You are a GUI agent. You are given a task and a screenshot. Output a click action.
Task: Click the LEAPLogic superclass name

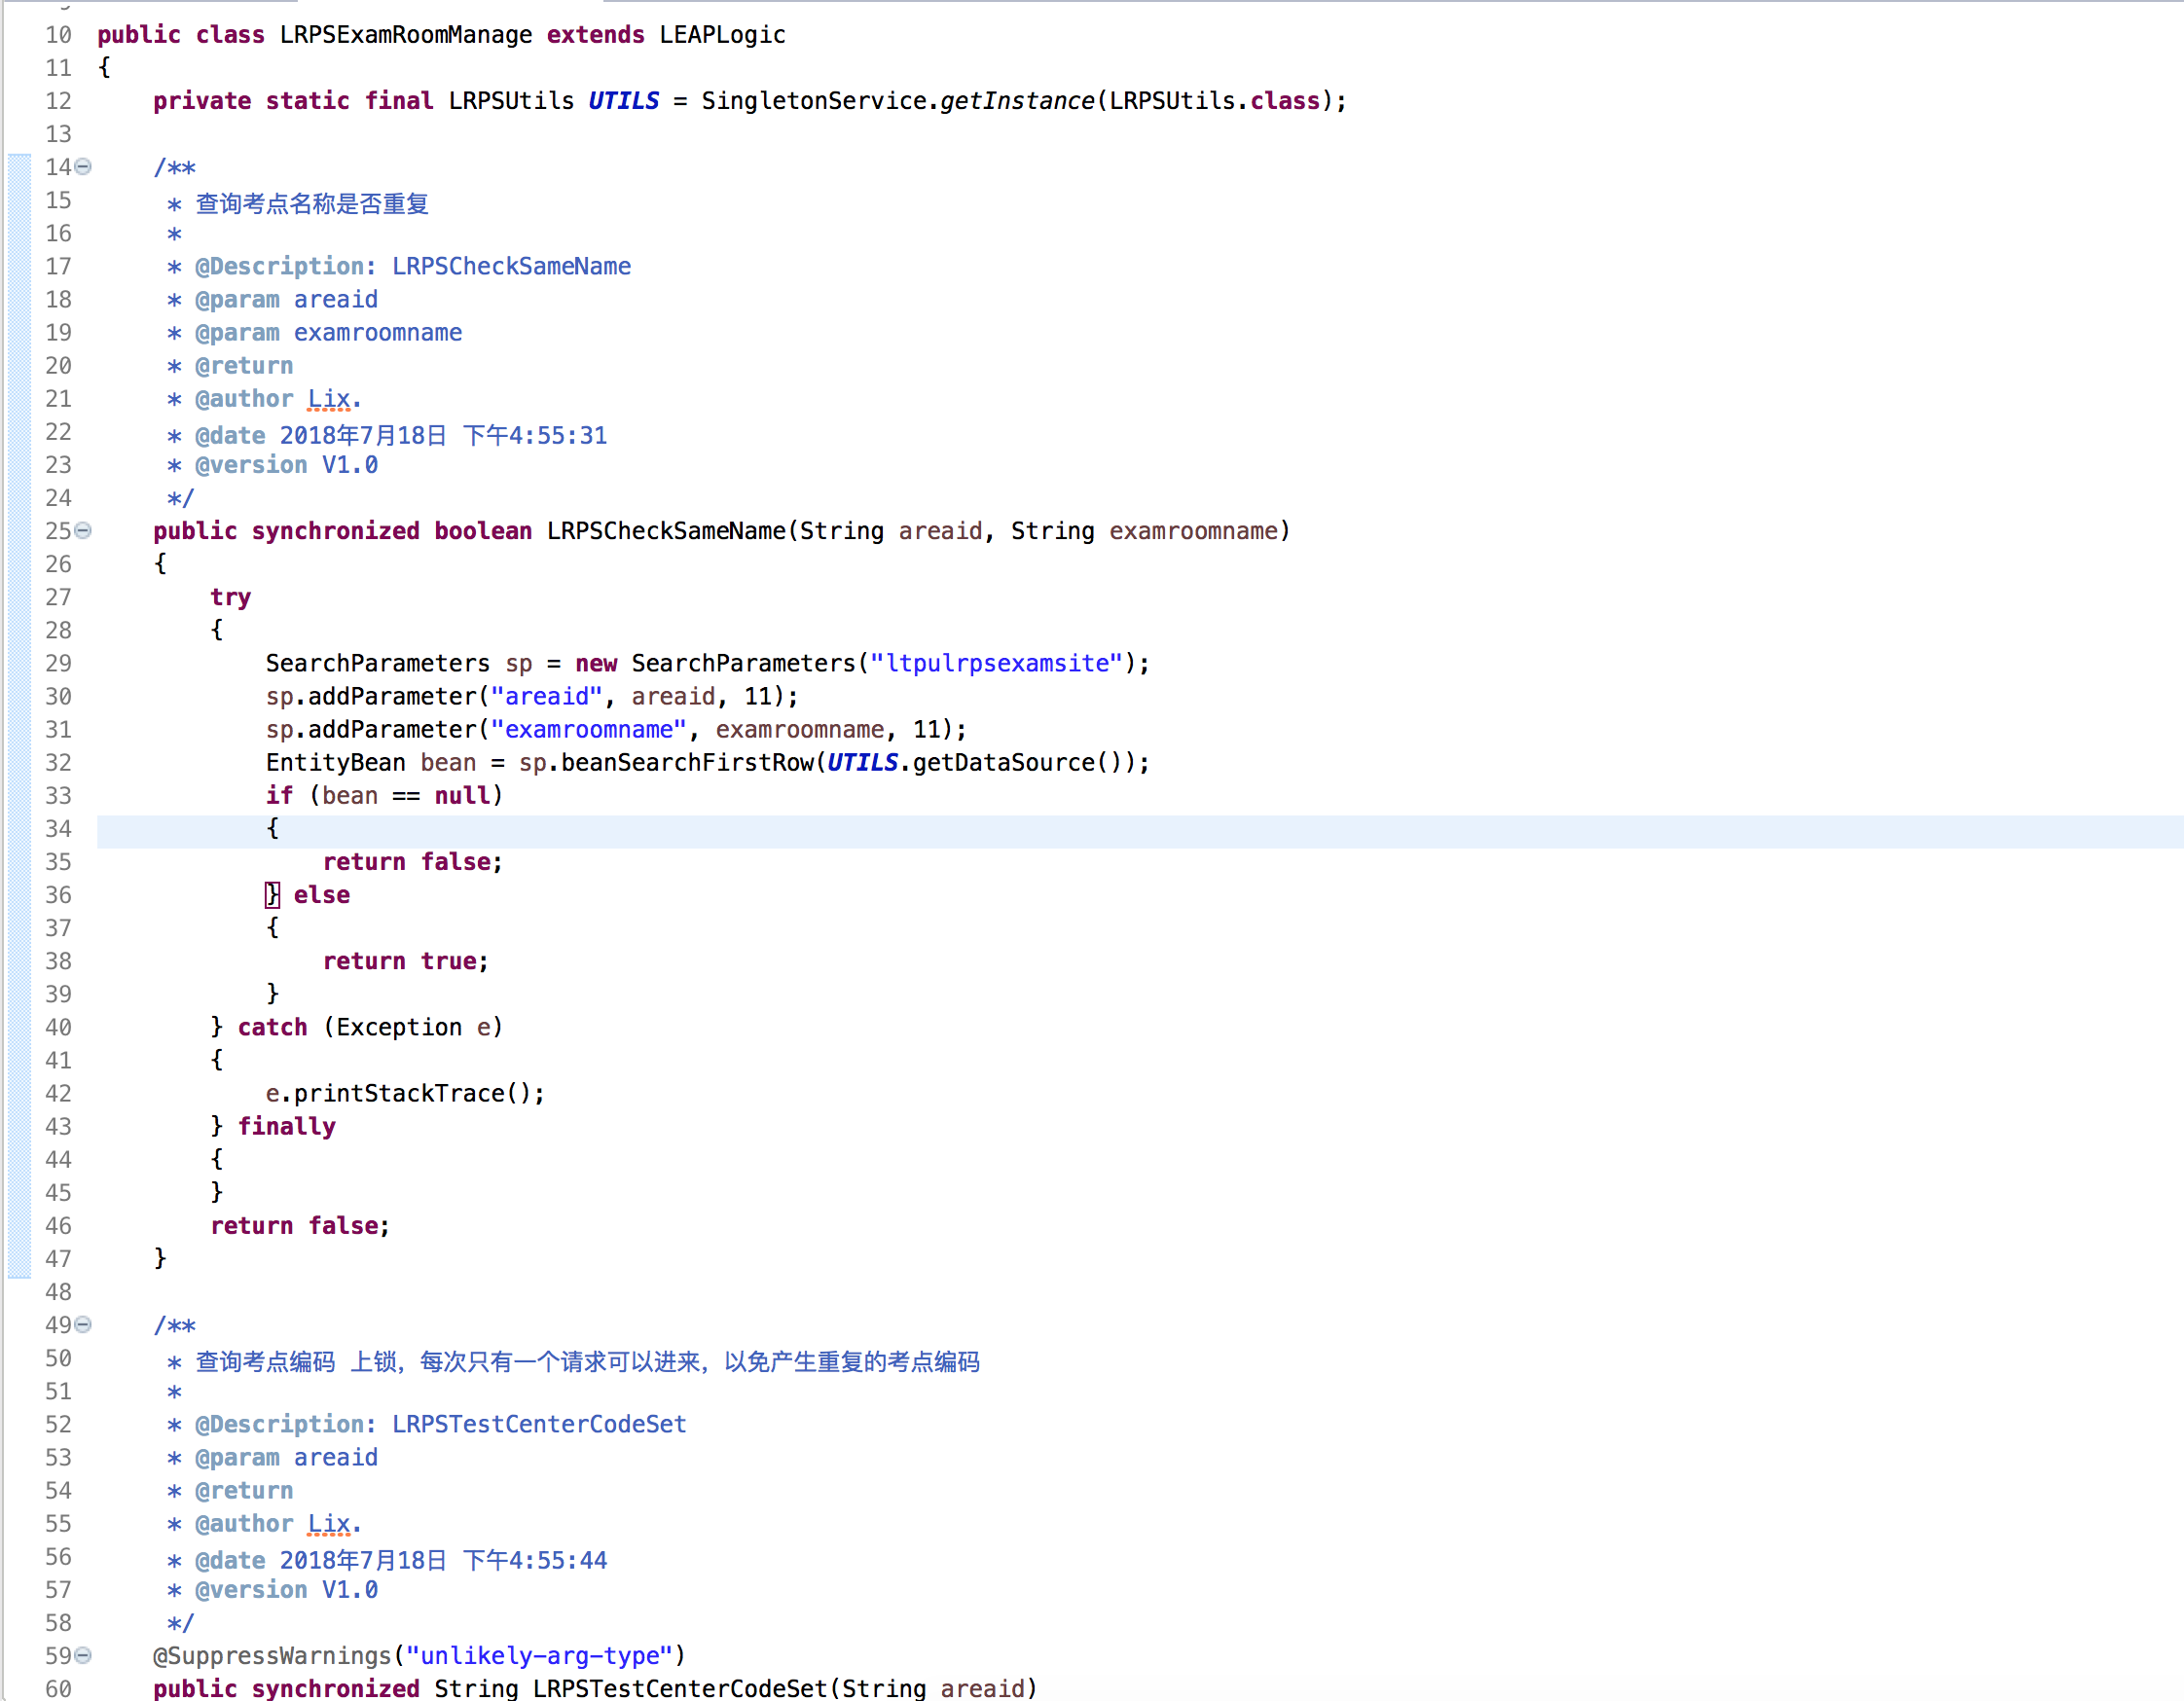point(722,35)
